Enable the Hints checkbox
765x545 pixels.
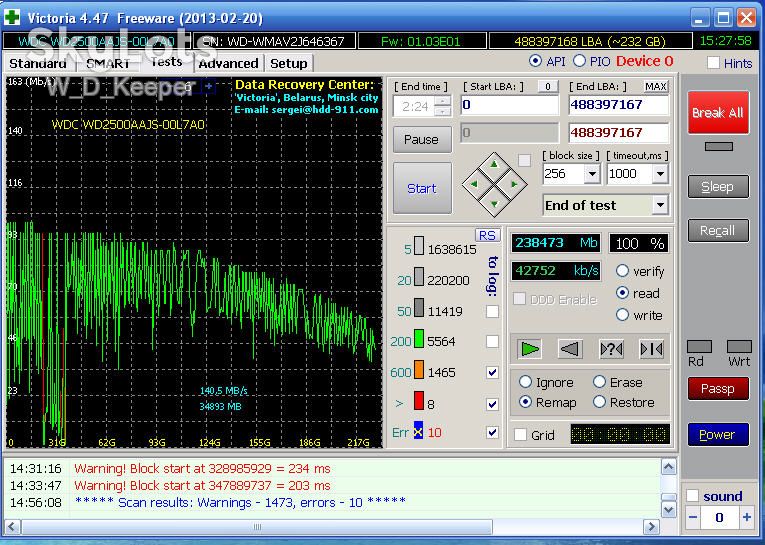[713, 62]
